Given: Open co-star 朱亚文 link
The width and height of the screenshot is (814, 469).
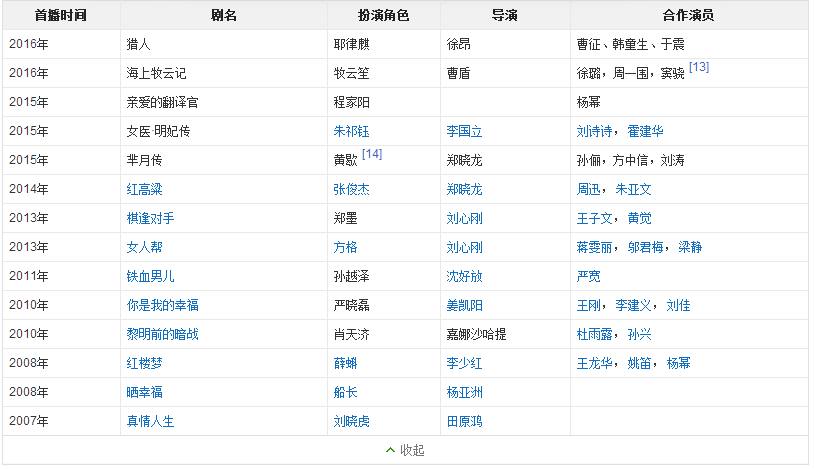Looking at the screenshot, I should pos(633,190).
